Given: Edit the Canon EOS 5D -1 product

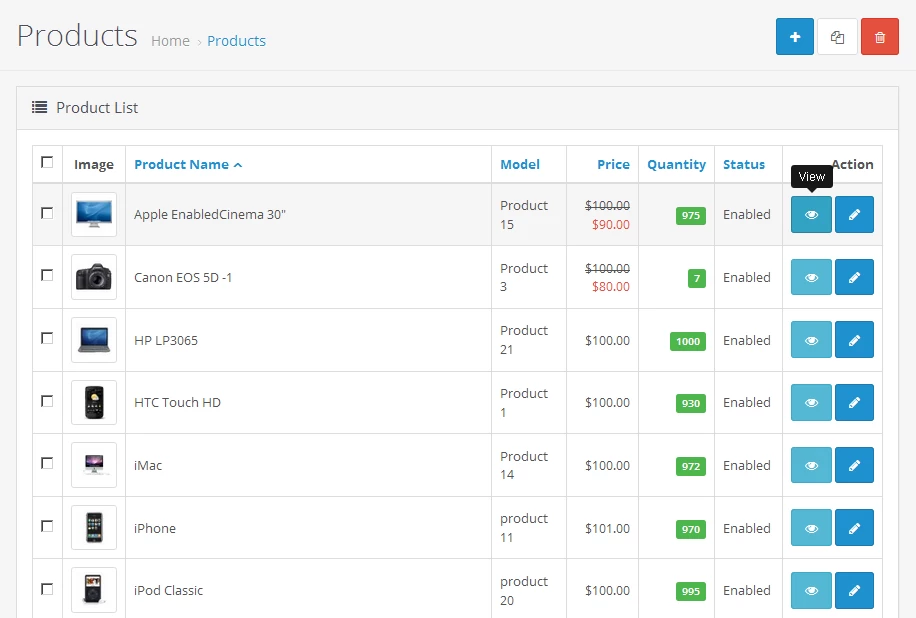Looking at the screenshot, I should click(x=854, y=277).
